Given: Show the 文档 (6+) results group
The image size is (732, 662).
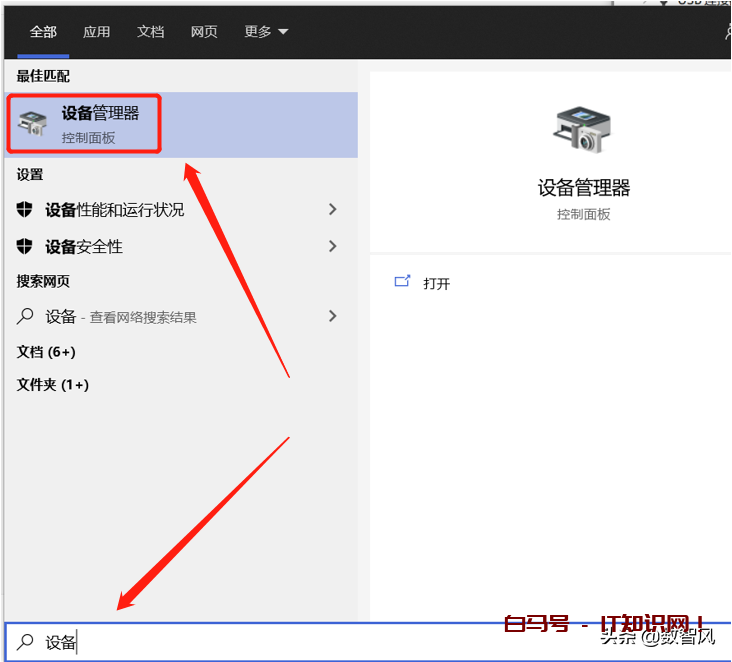Looking at the screenshot, I should coord(46,352).
